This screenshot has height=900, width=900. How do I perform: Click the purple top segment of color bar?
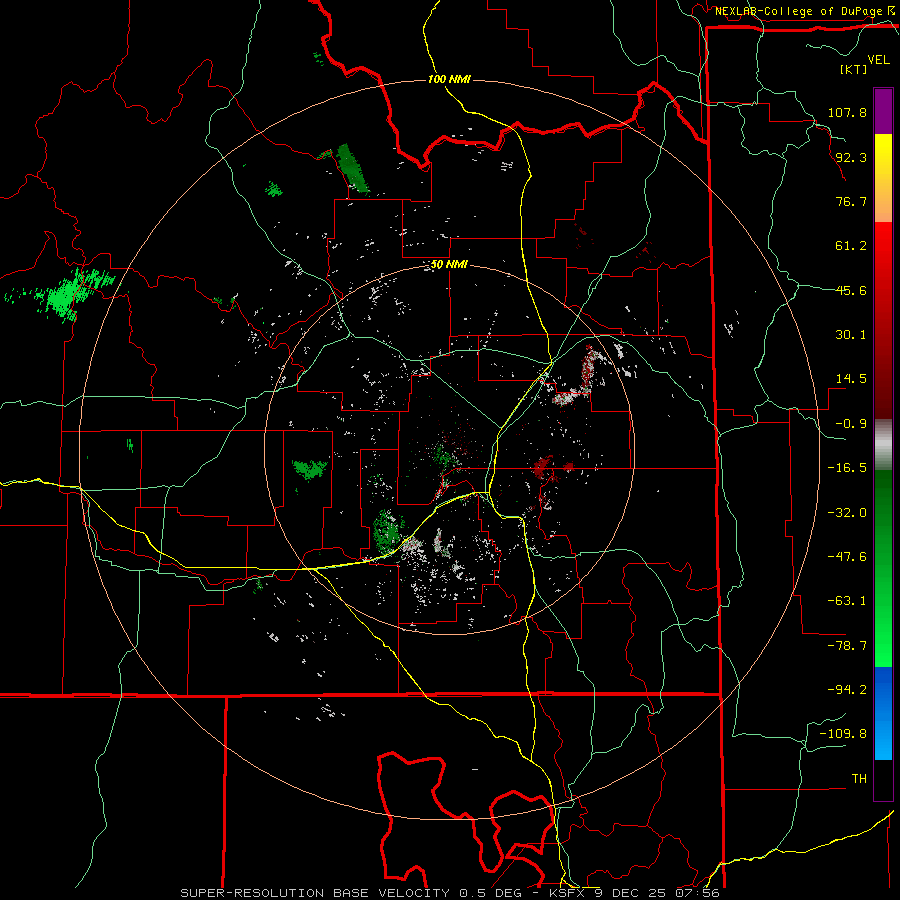pos(883,111)
